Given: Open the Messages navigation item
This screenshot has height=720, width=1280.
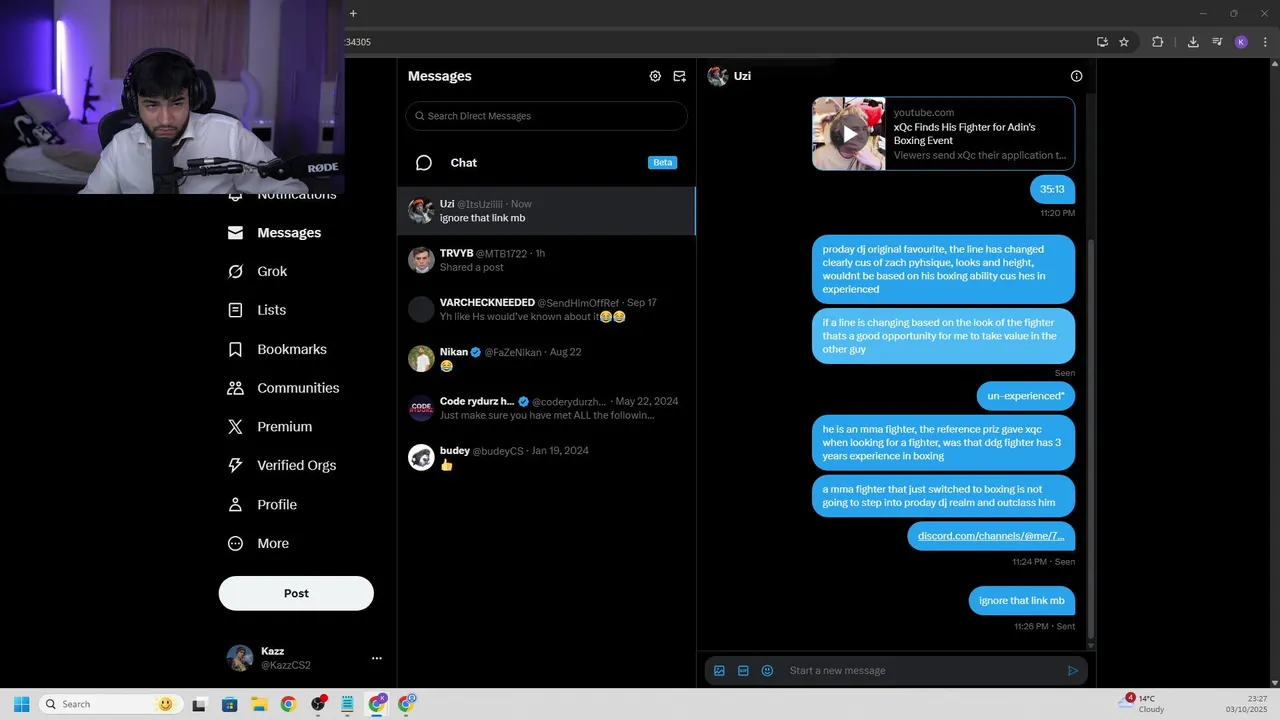Looking at the screenshot, I should [275, 233].
